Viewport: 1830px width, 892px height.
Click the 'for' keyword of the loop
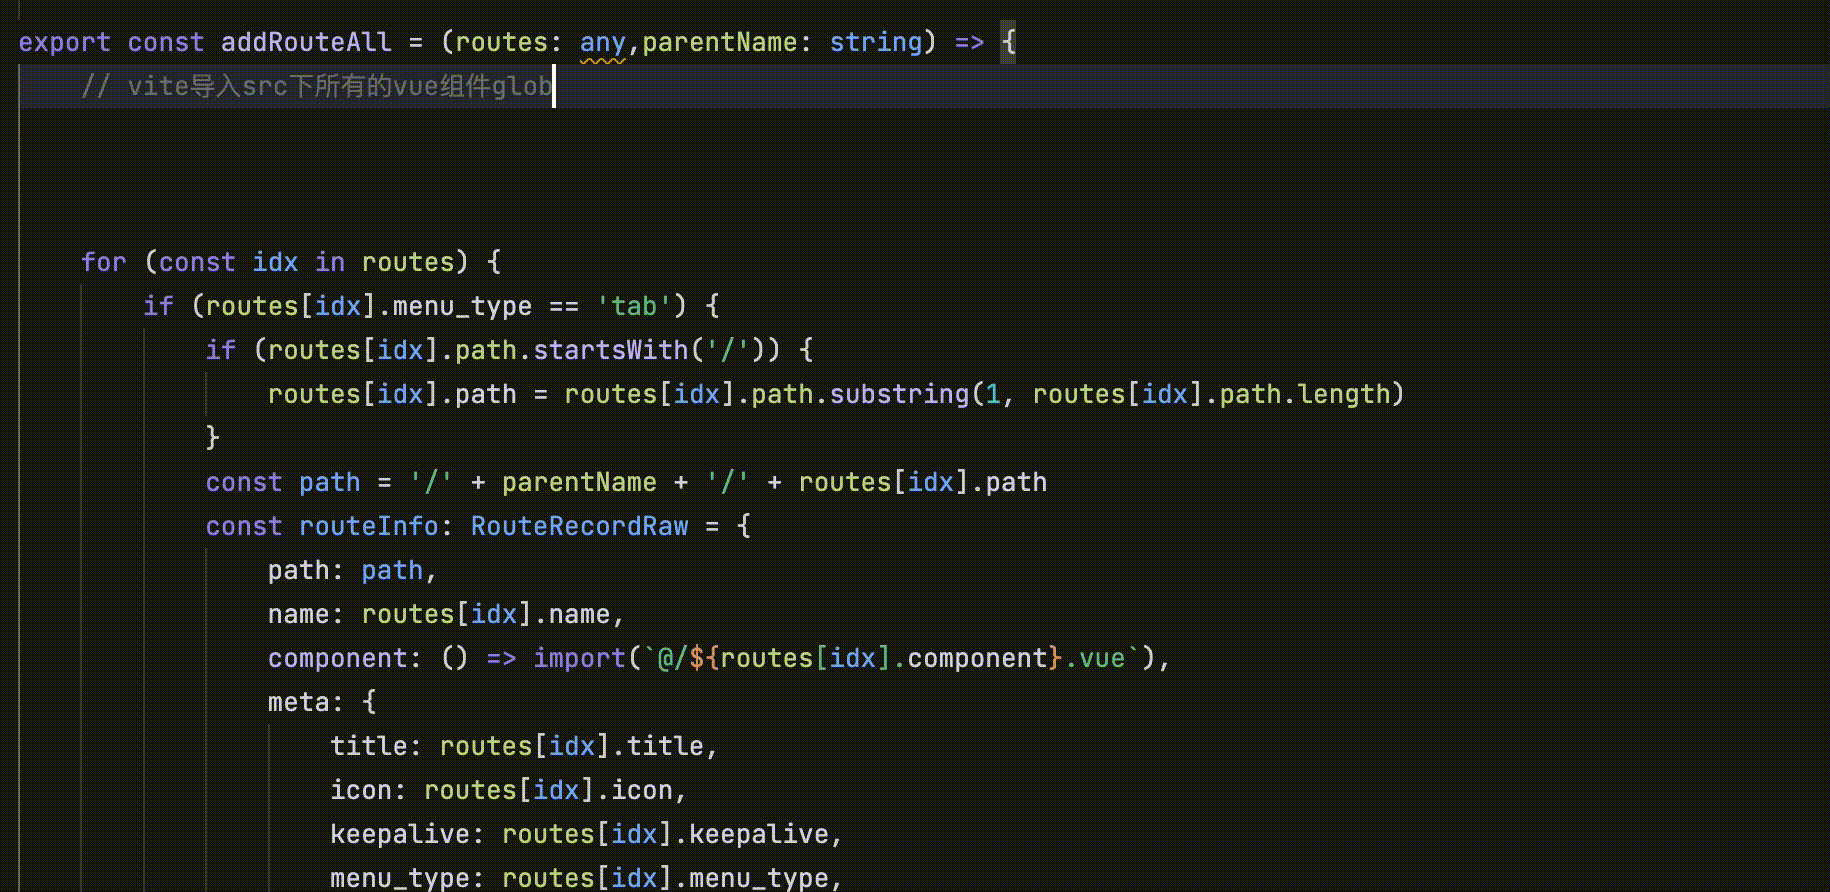tap(103, 262)
